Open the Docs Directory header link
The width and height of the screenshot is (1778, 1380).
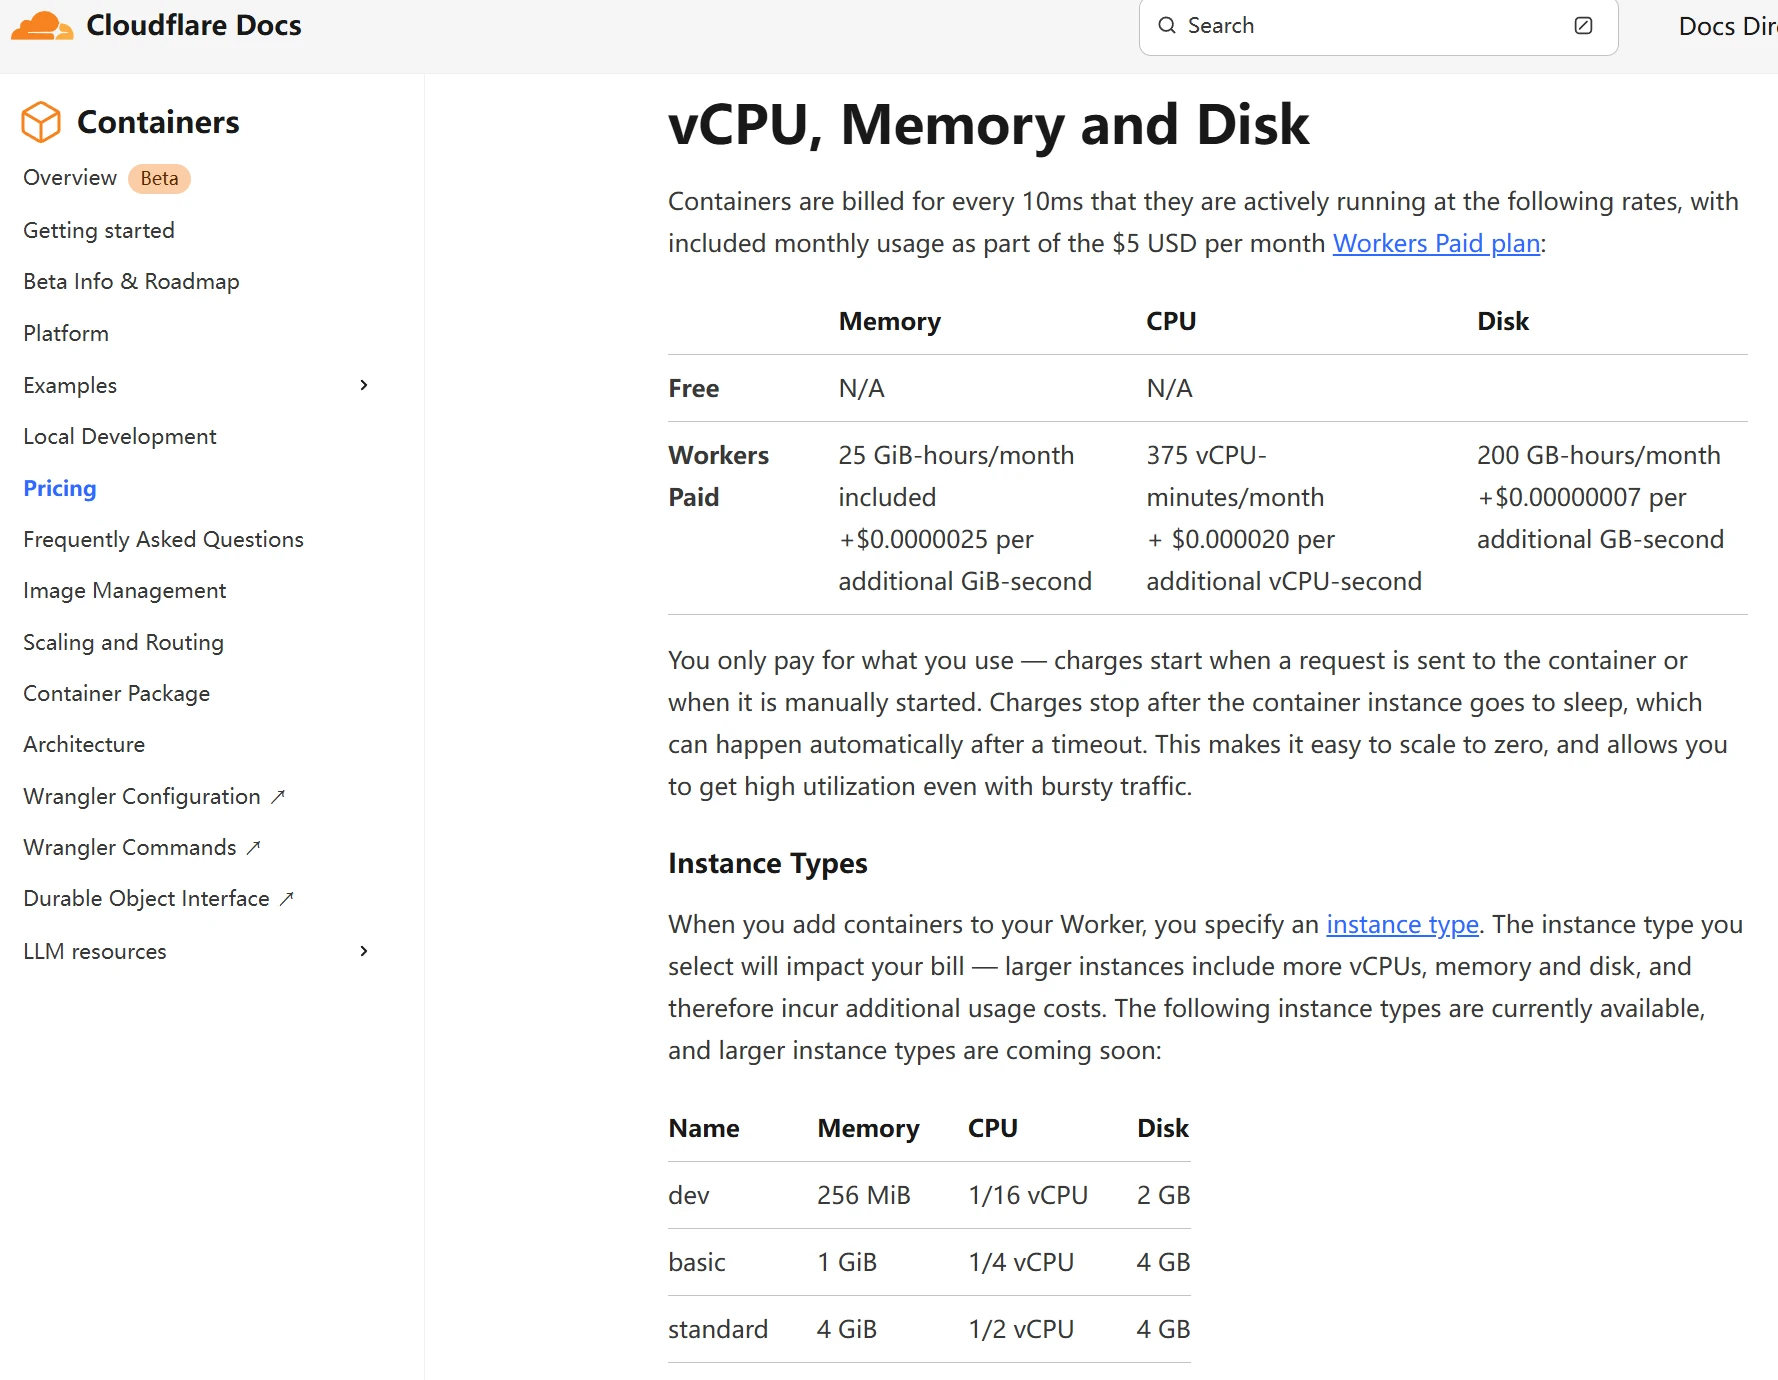[1726, 26]
